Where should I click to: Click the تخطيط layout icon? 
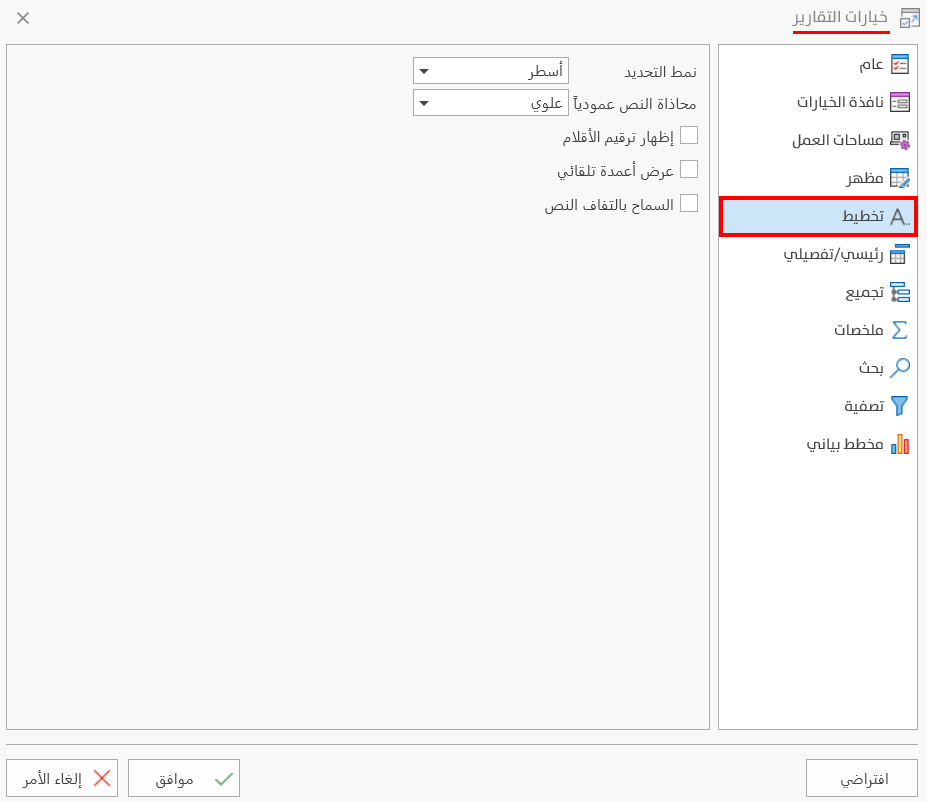899,216
